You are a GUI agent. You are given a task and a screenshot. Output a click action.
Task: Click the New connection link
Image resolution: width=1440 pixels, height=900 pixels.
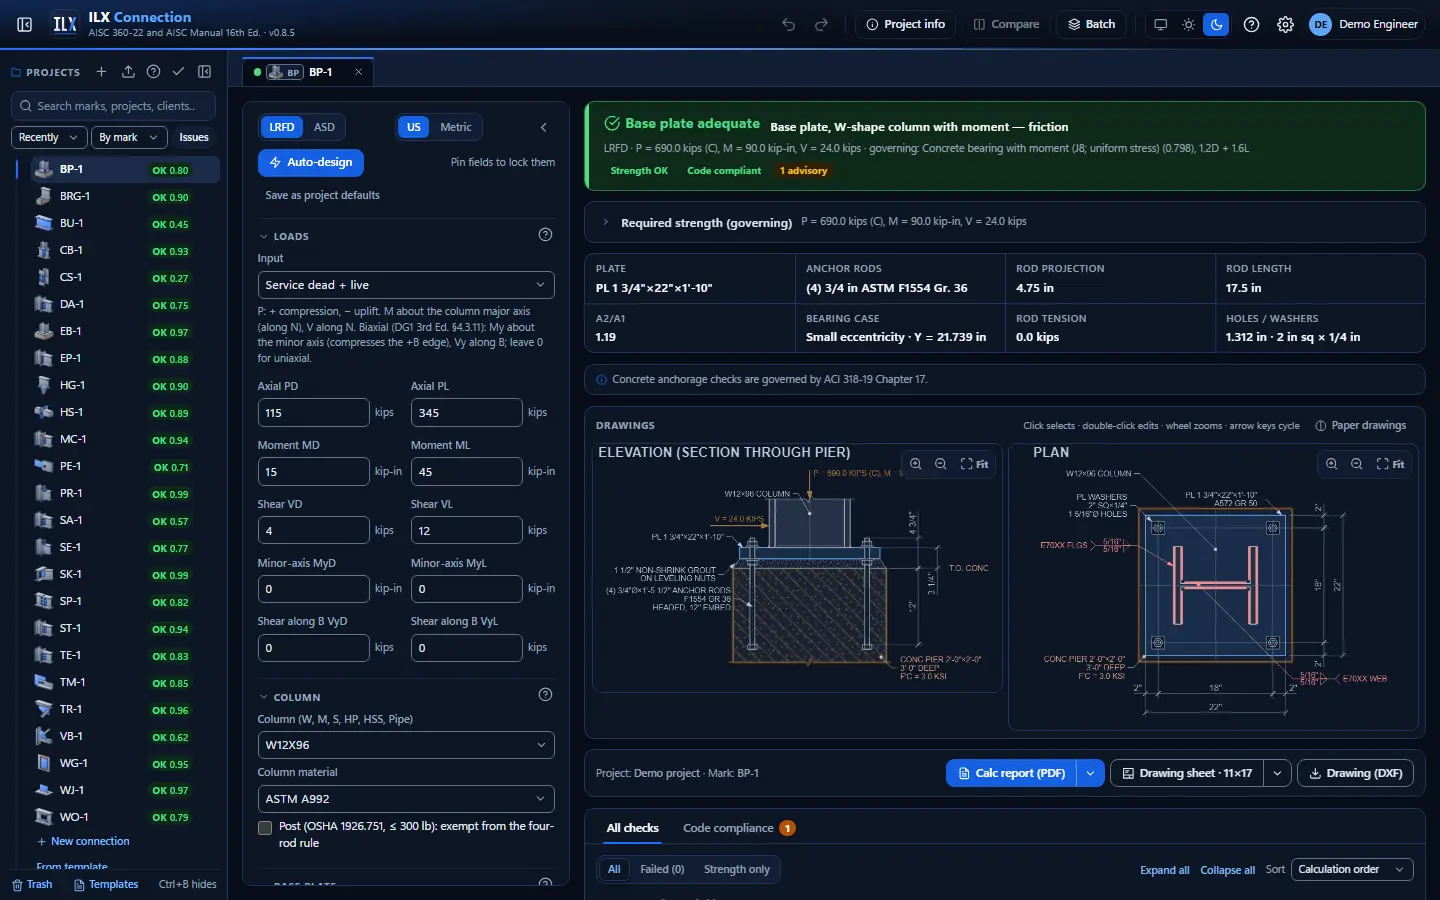(83, 842)
